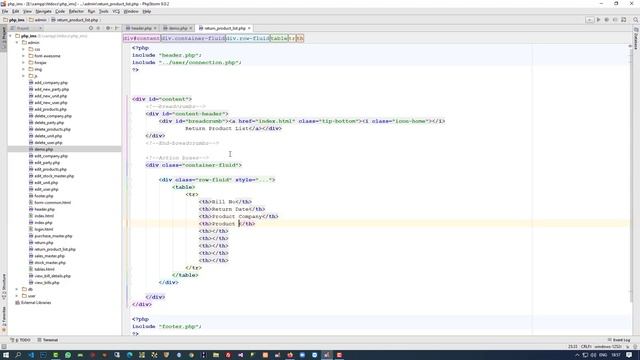This screenshot has height=360, width=640.
Task: Open the notification center icon in taskbar
Action: 629,355
